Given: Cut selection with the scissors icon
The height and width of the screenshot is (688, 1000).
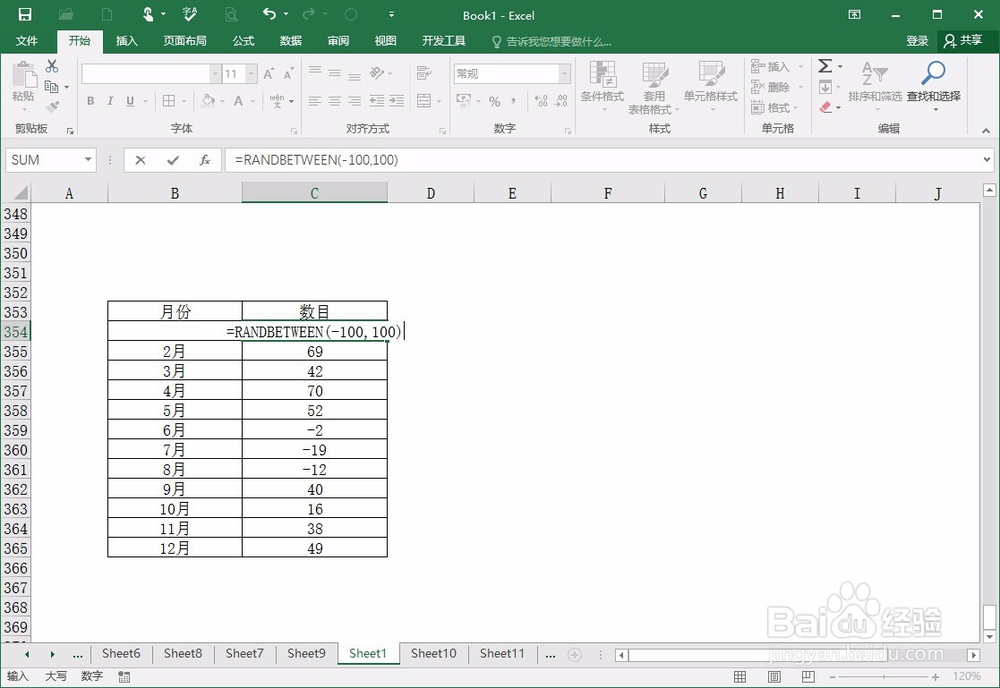Looking at the screenshot, I should point(52,66).
